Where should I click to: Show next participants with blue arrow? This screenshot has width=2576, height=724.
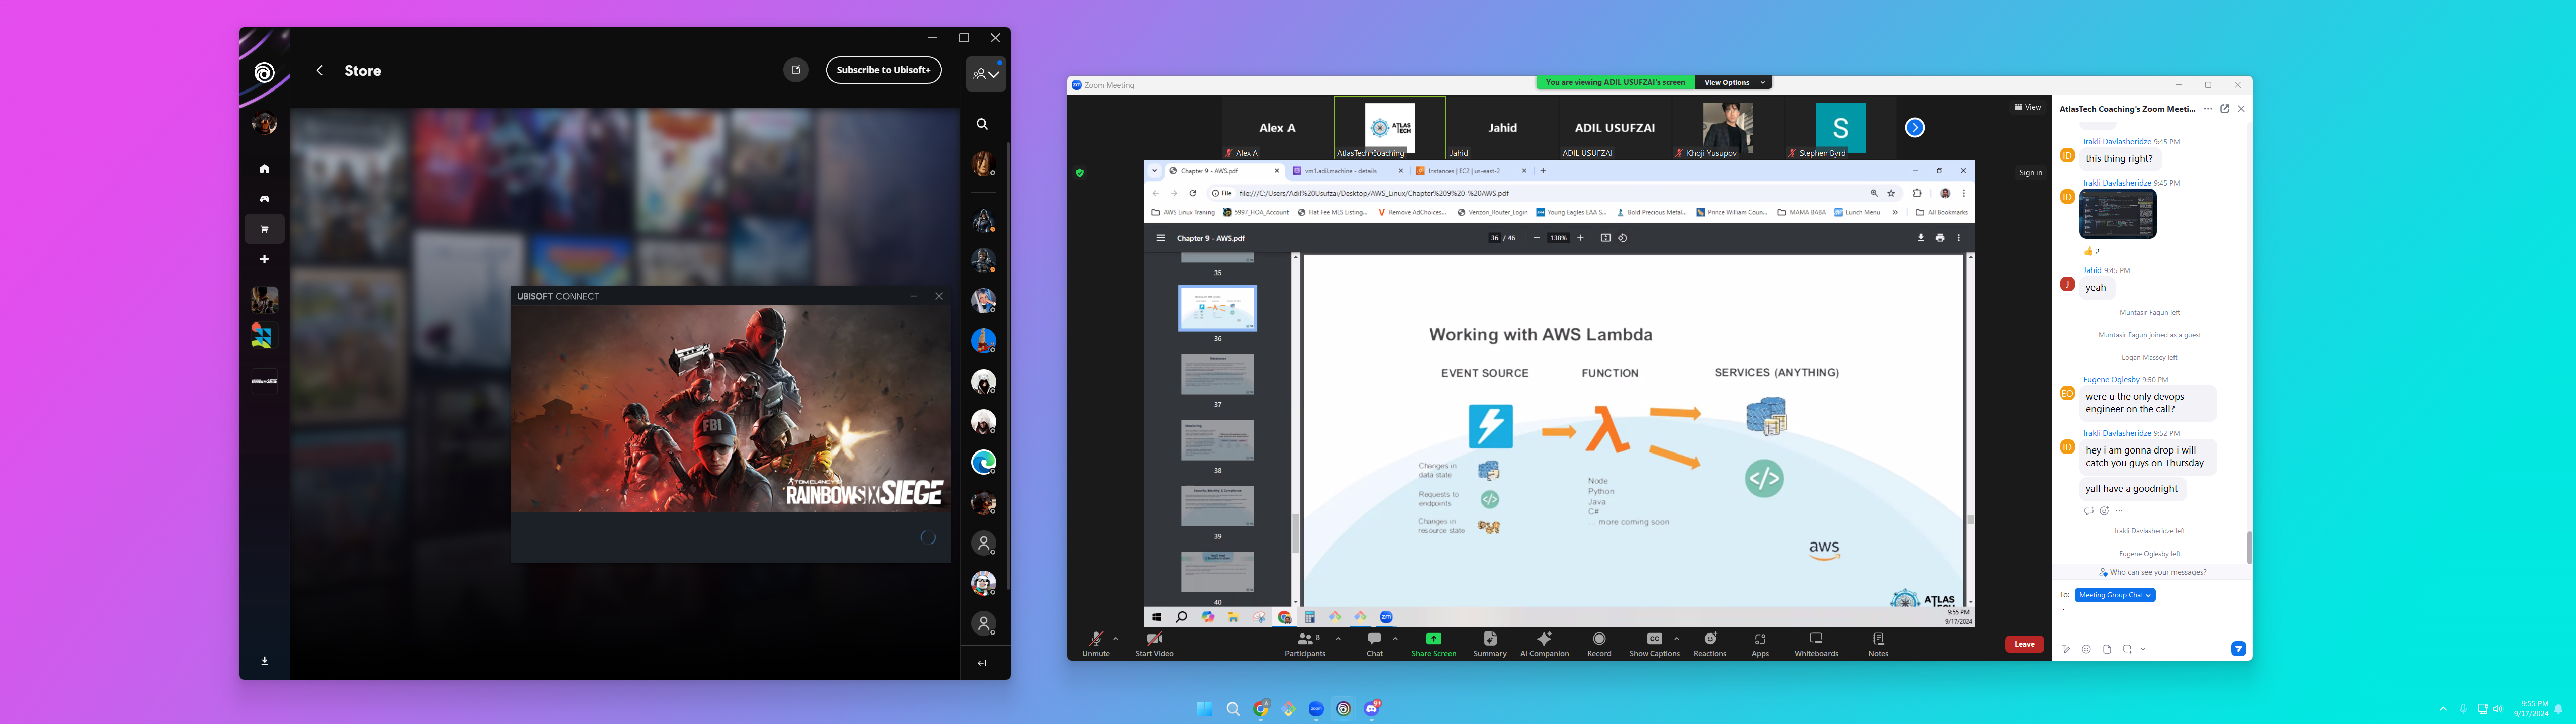coord(1914,127)
